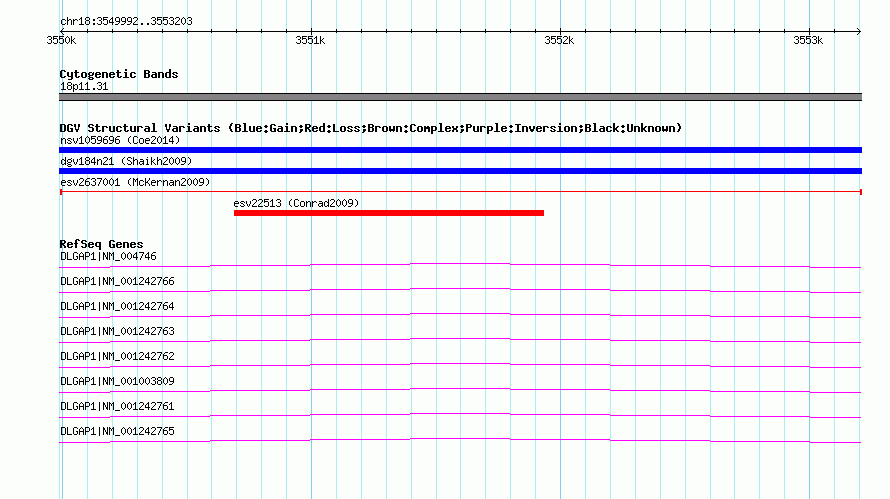Click the chr18:3549992..3553203 coordinate label
The height and width of the screenshot is (499, 890).
[126, 21]
